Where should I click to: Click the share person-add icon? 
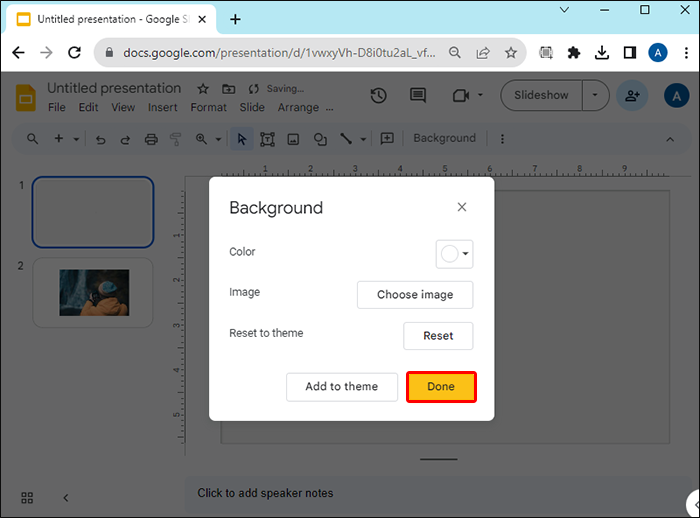point(632,96)
